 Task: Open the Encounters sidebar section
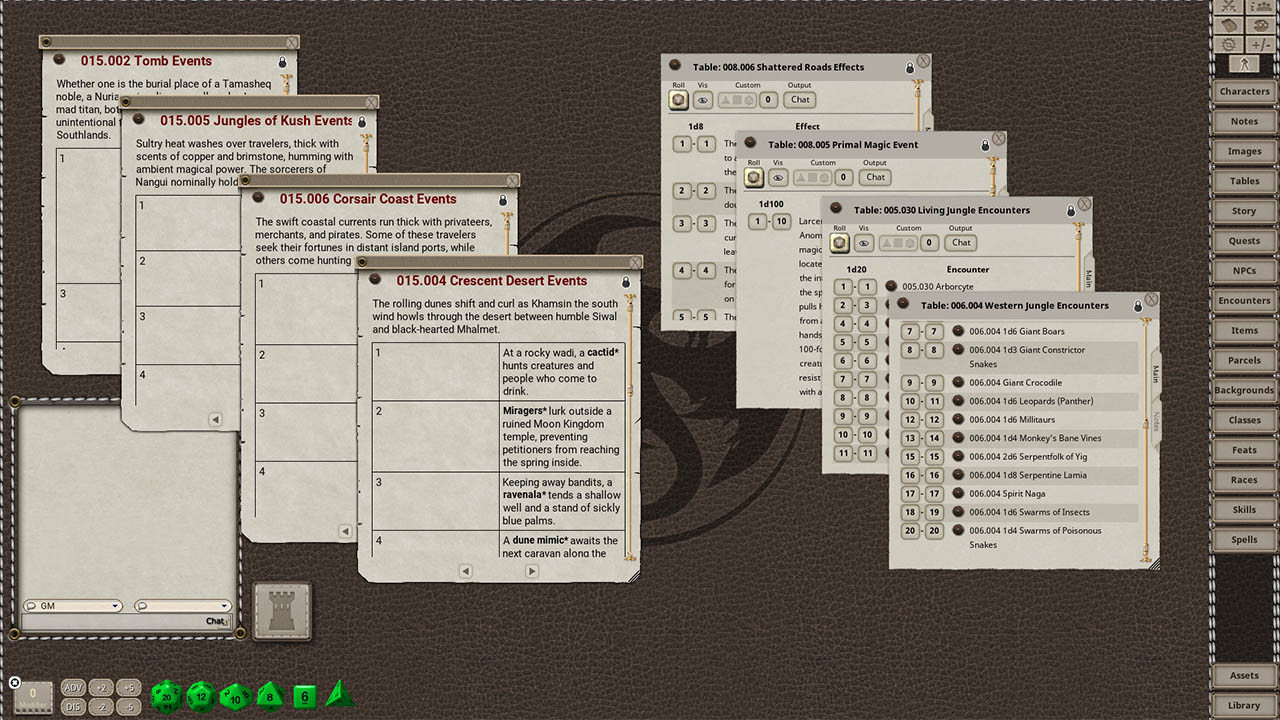pyautogui.click(x=1243, y=300)
